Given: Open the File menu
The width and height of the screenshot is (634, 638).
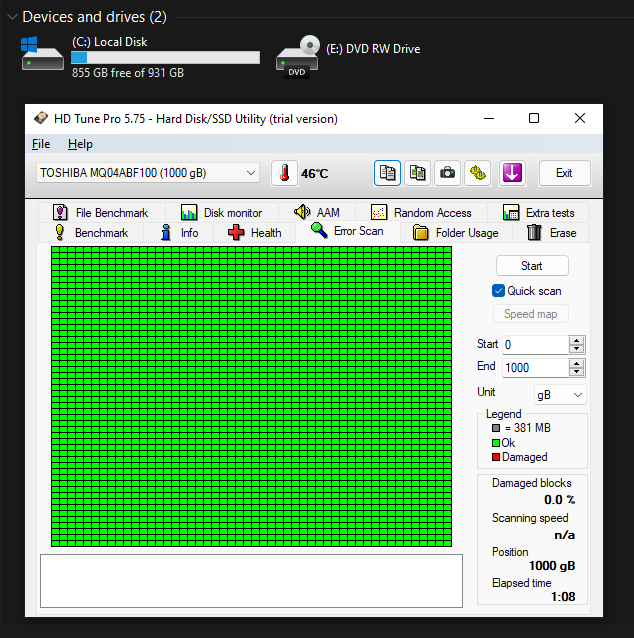Looking at the screenshot, I should coord(41,144).
